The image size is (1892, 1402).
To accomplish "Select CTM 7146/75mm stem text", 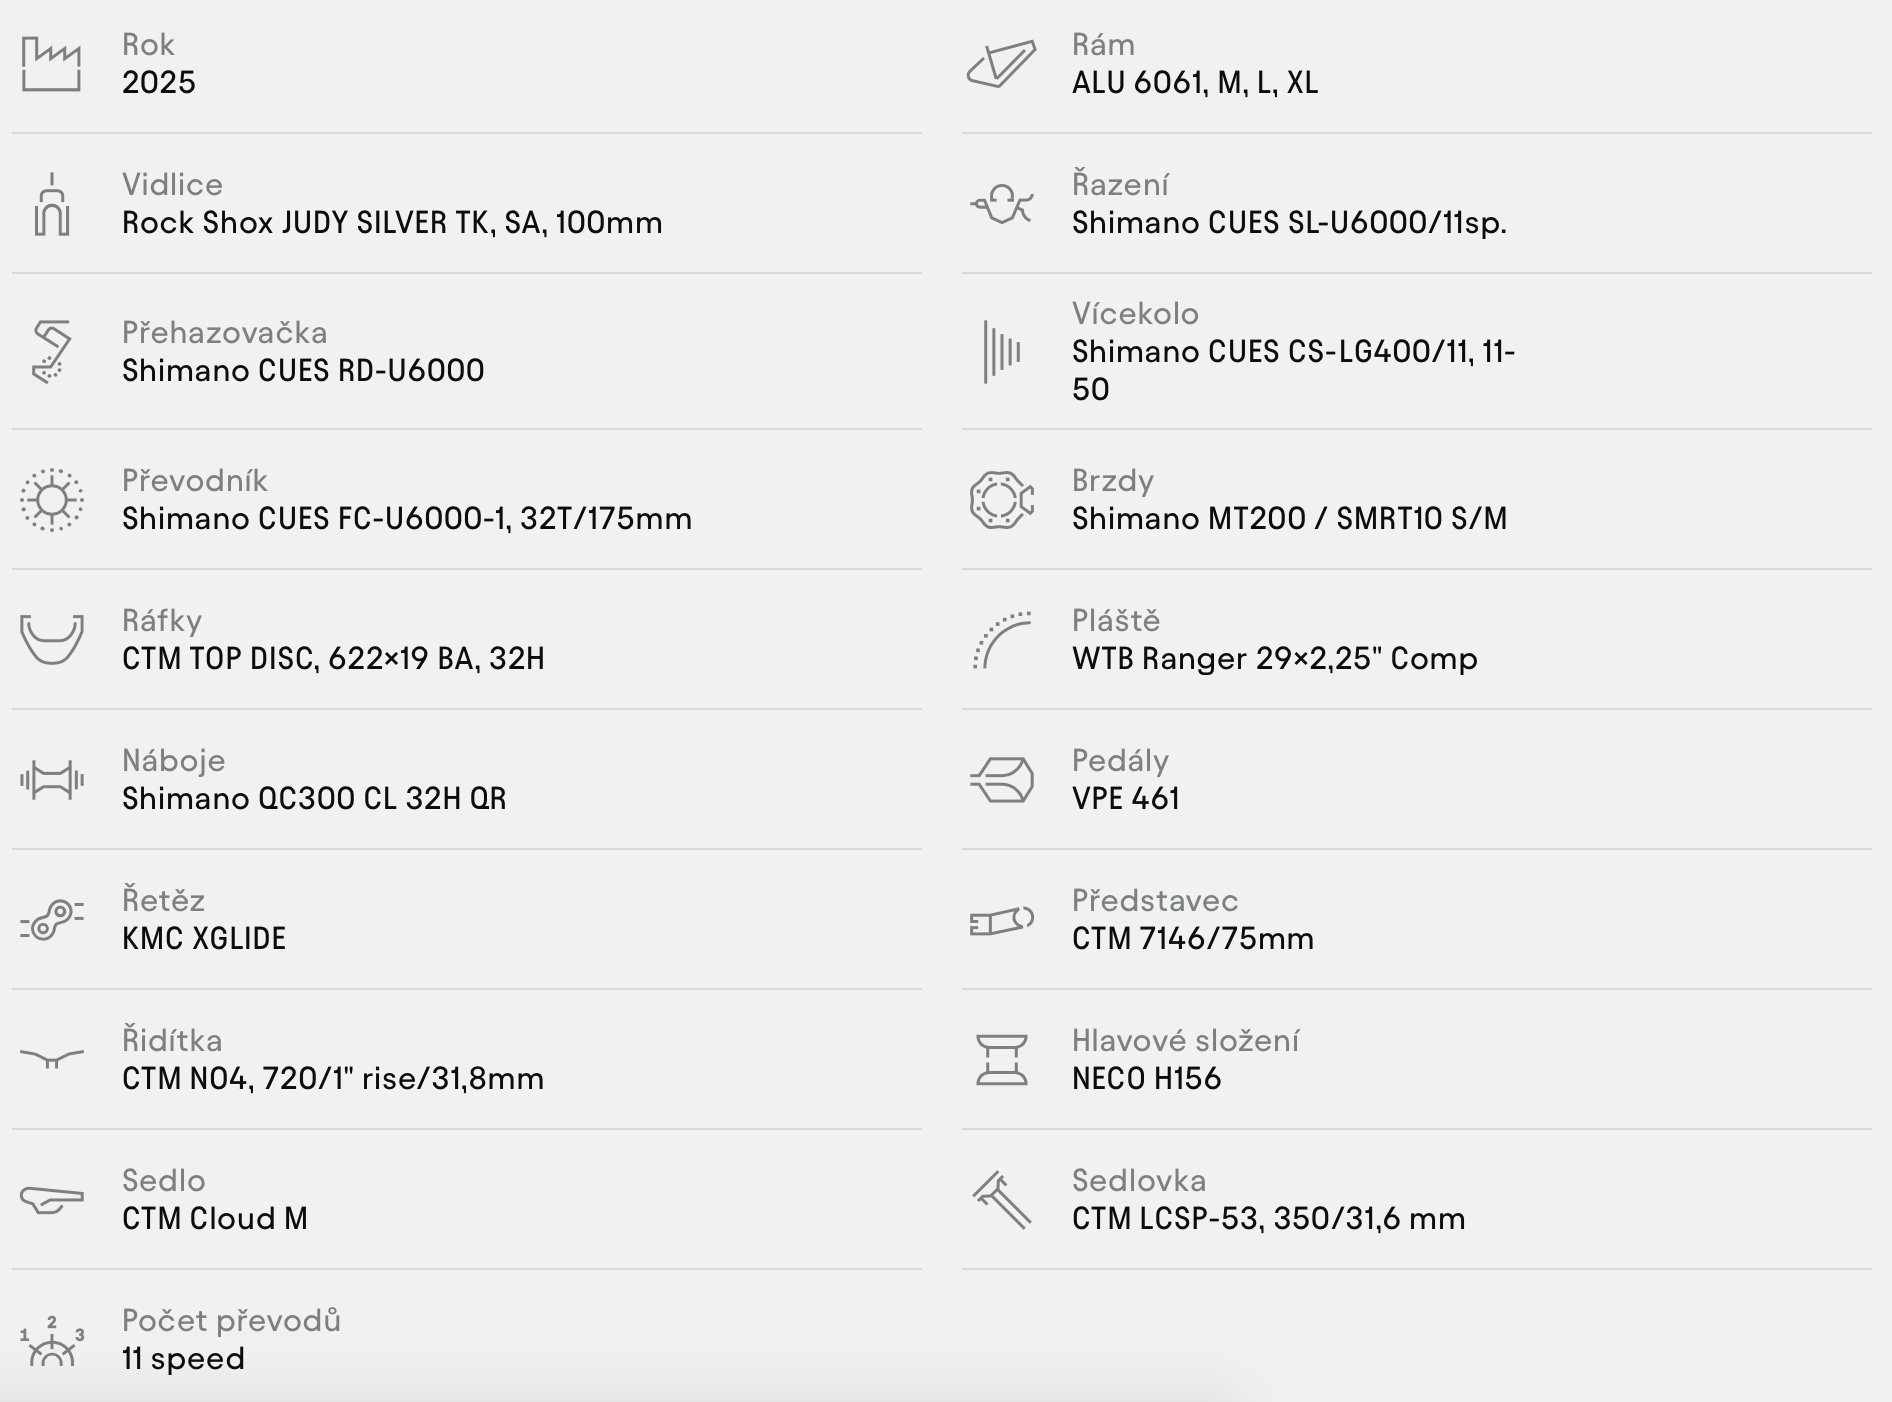I will 1193,938.
